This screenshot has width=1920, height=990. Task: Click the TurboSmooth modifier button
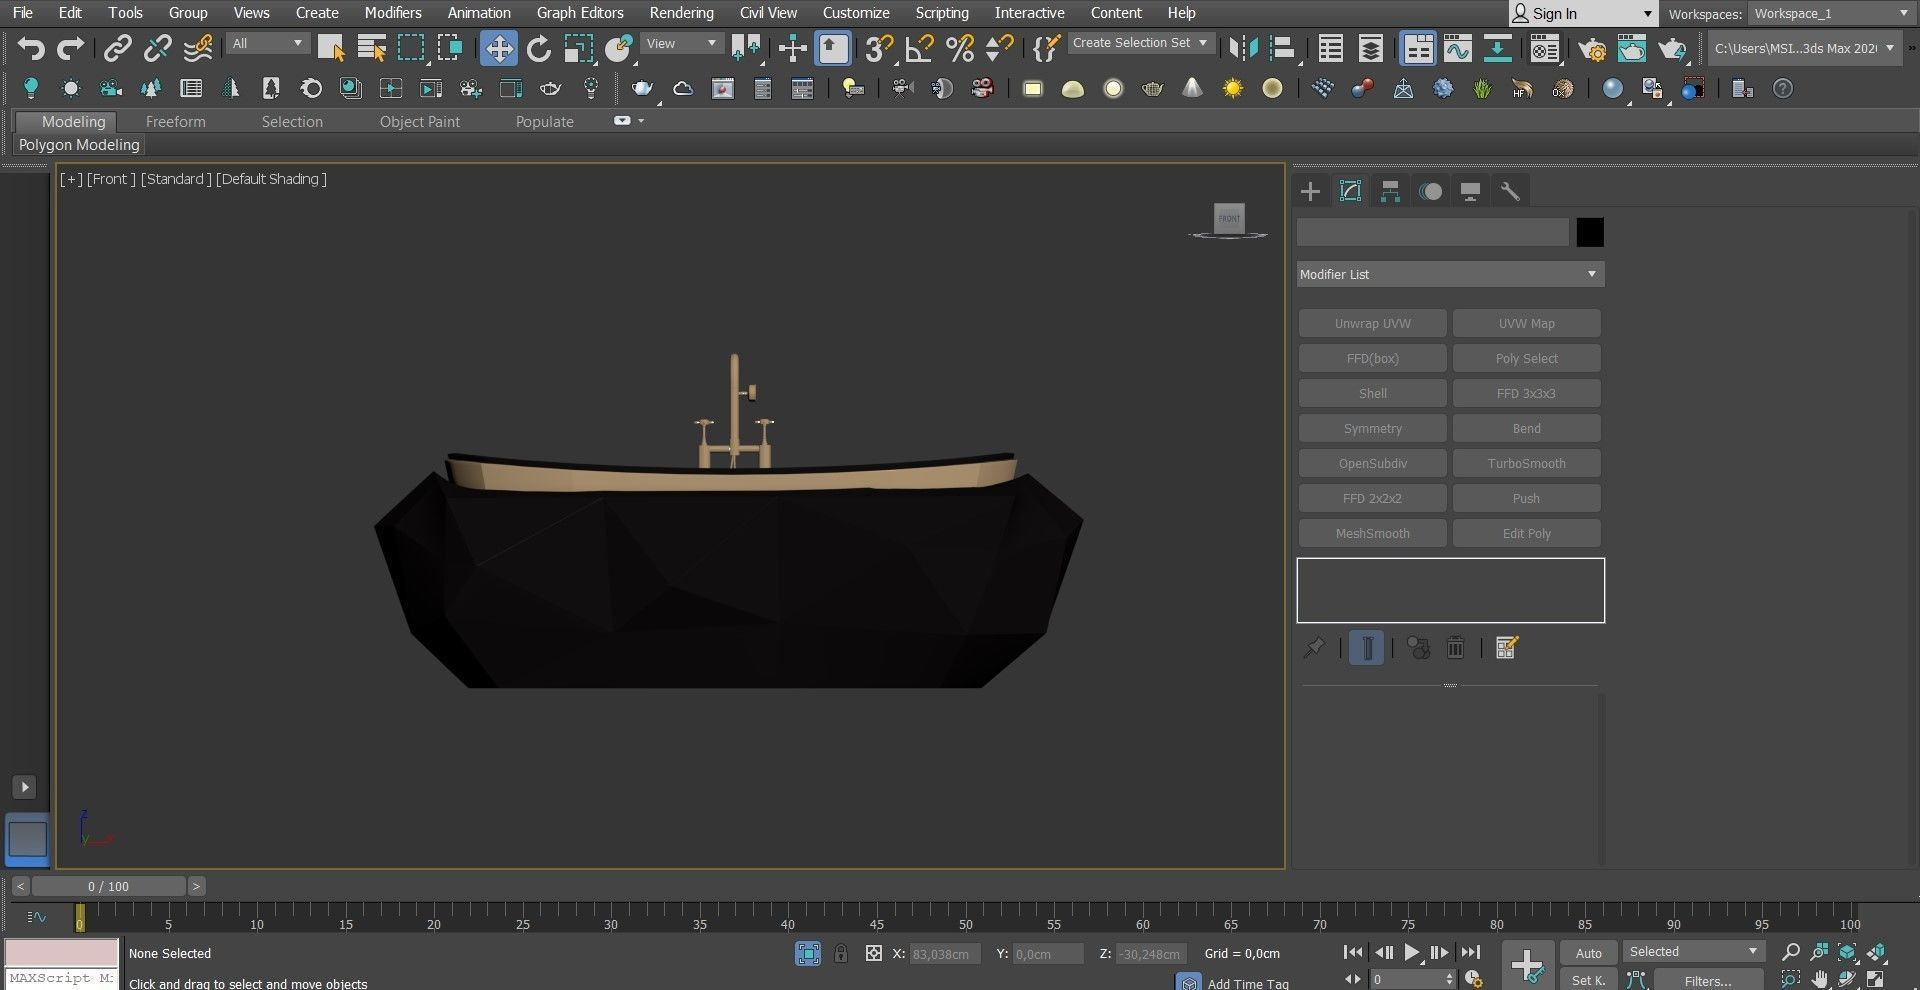(1526, 463)
